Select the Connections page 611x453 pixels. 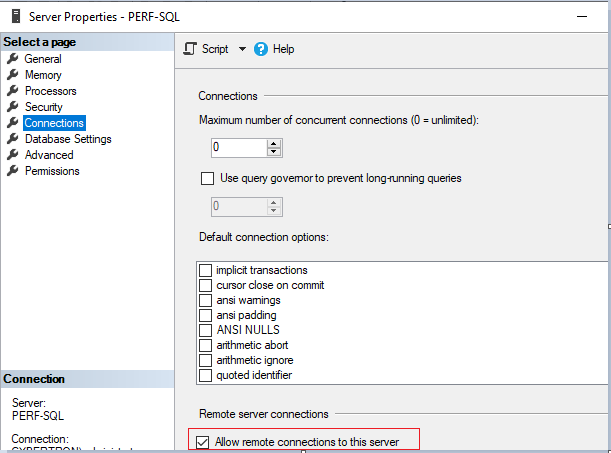54,123
